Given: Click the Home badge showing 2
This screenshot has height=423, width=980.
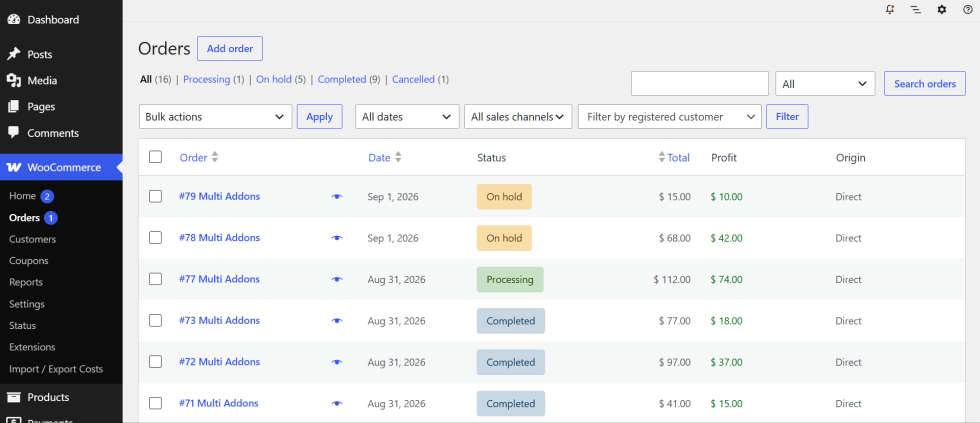Looking at the screenshot, I should 48,196.
